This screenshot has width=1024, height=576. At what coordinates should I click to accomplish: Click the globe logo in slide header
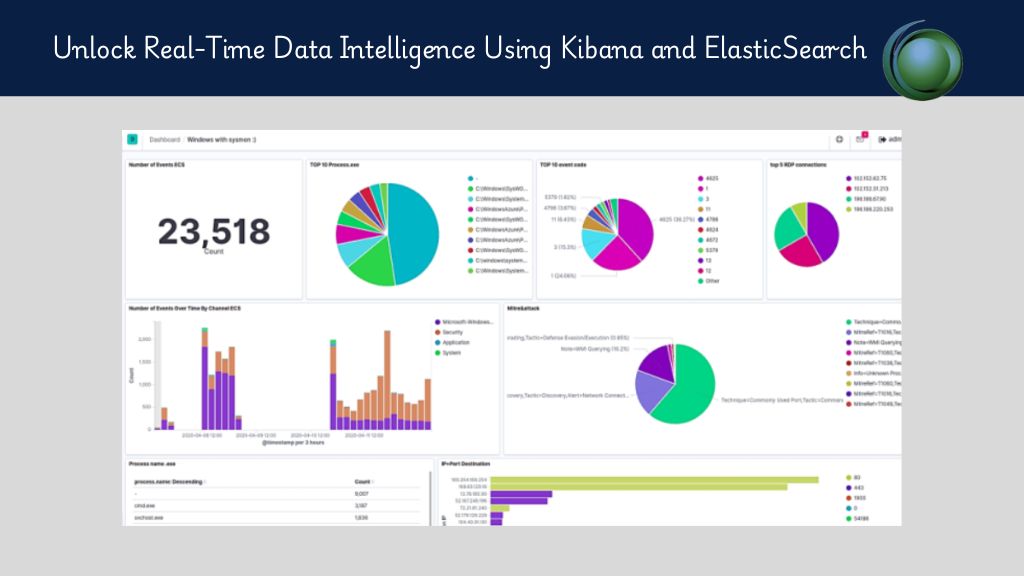(923, 60)
